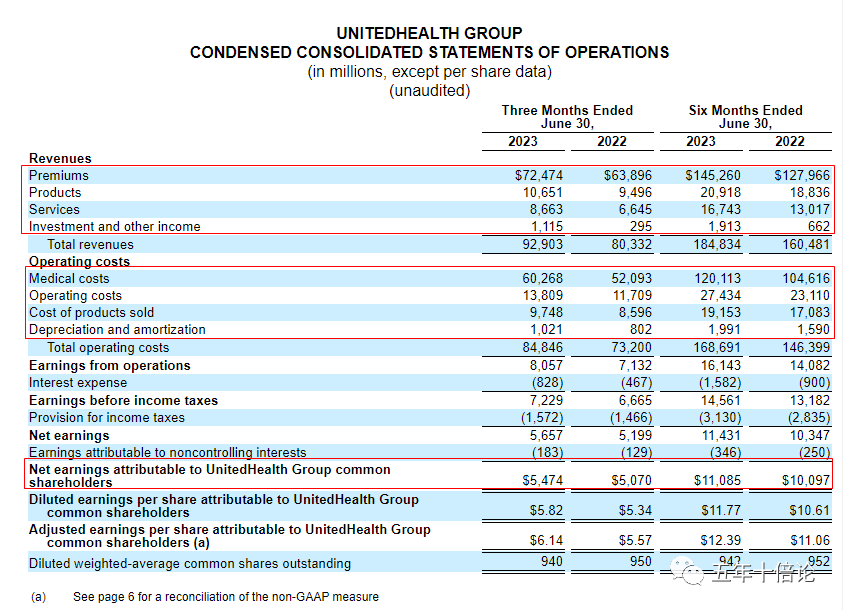The width and height of the screenshot is (843, 610).
Task: Click diluted EPS value $10.61
Action: (810, 511)
